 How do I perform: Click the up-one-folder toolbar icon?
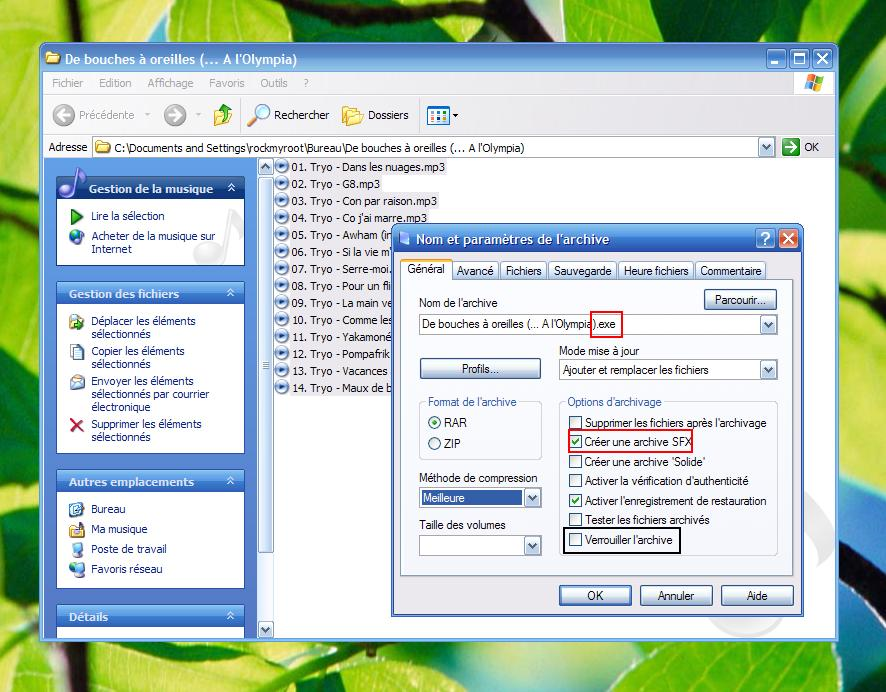(x=223, y=115)
